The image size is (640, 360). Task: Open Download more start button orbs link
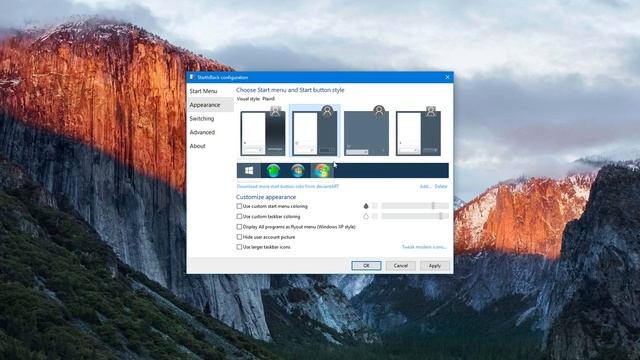pos(288,187)
